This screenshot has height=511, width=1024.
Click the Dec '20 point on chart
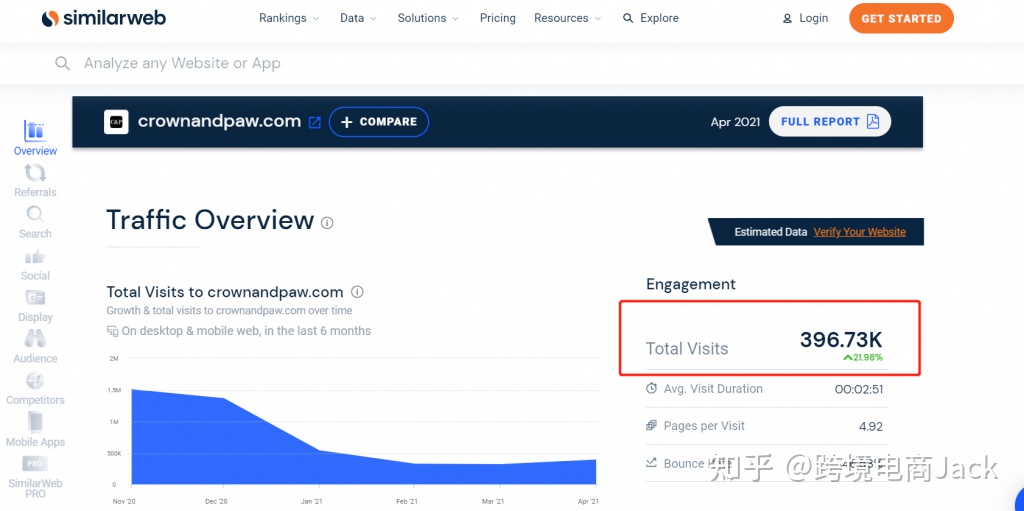[224, 398]
